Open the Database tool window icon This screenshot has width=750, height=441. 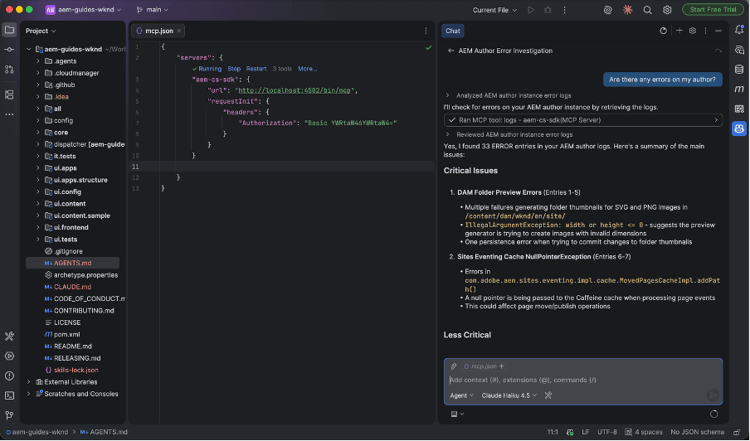[739, 69]
